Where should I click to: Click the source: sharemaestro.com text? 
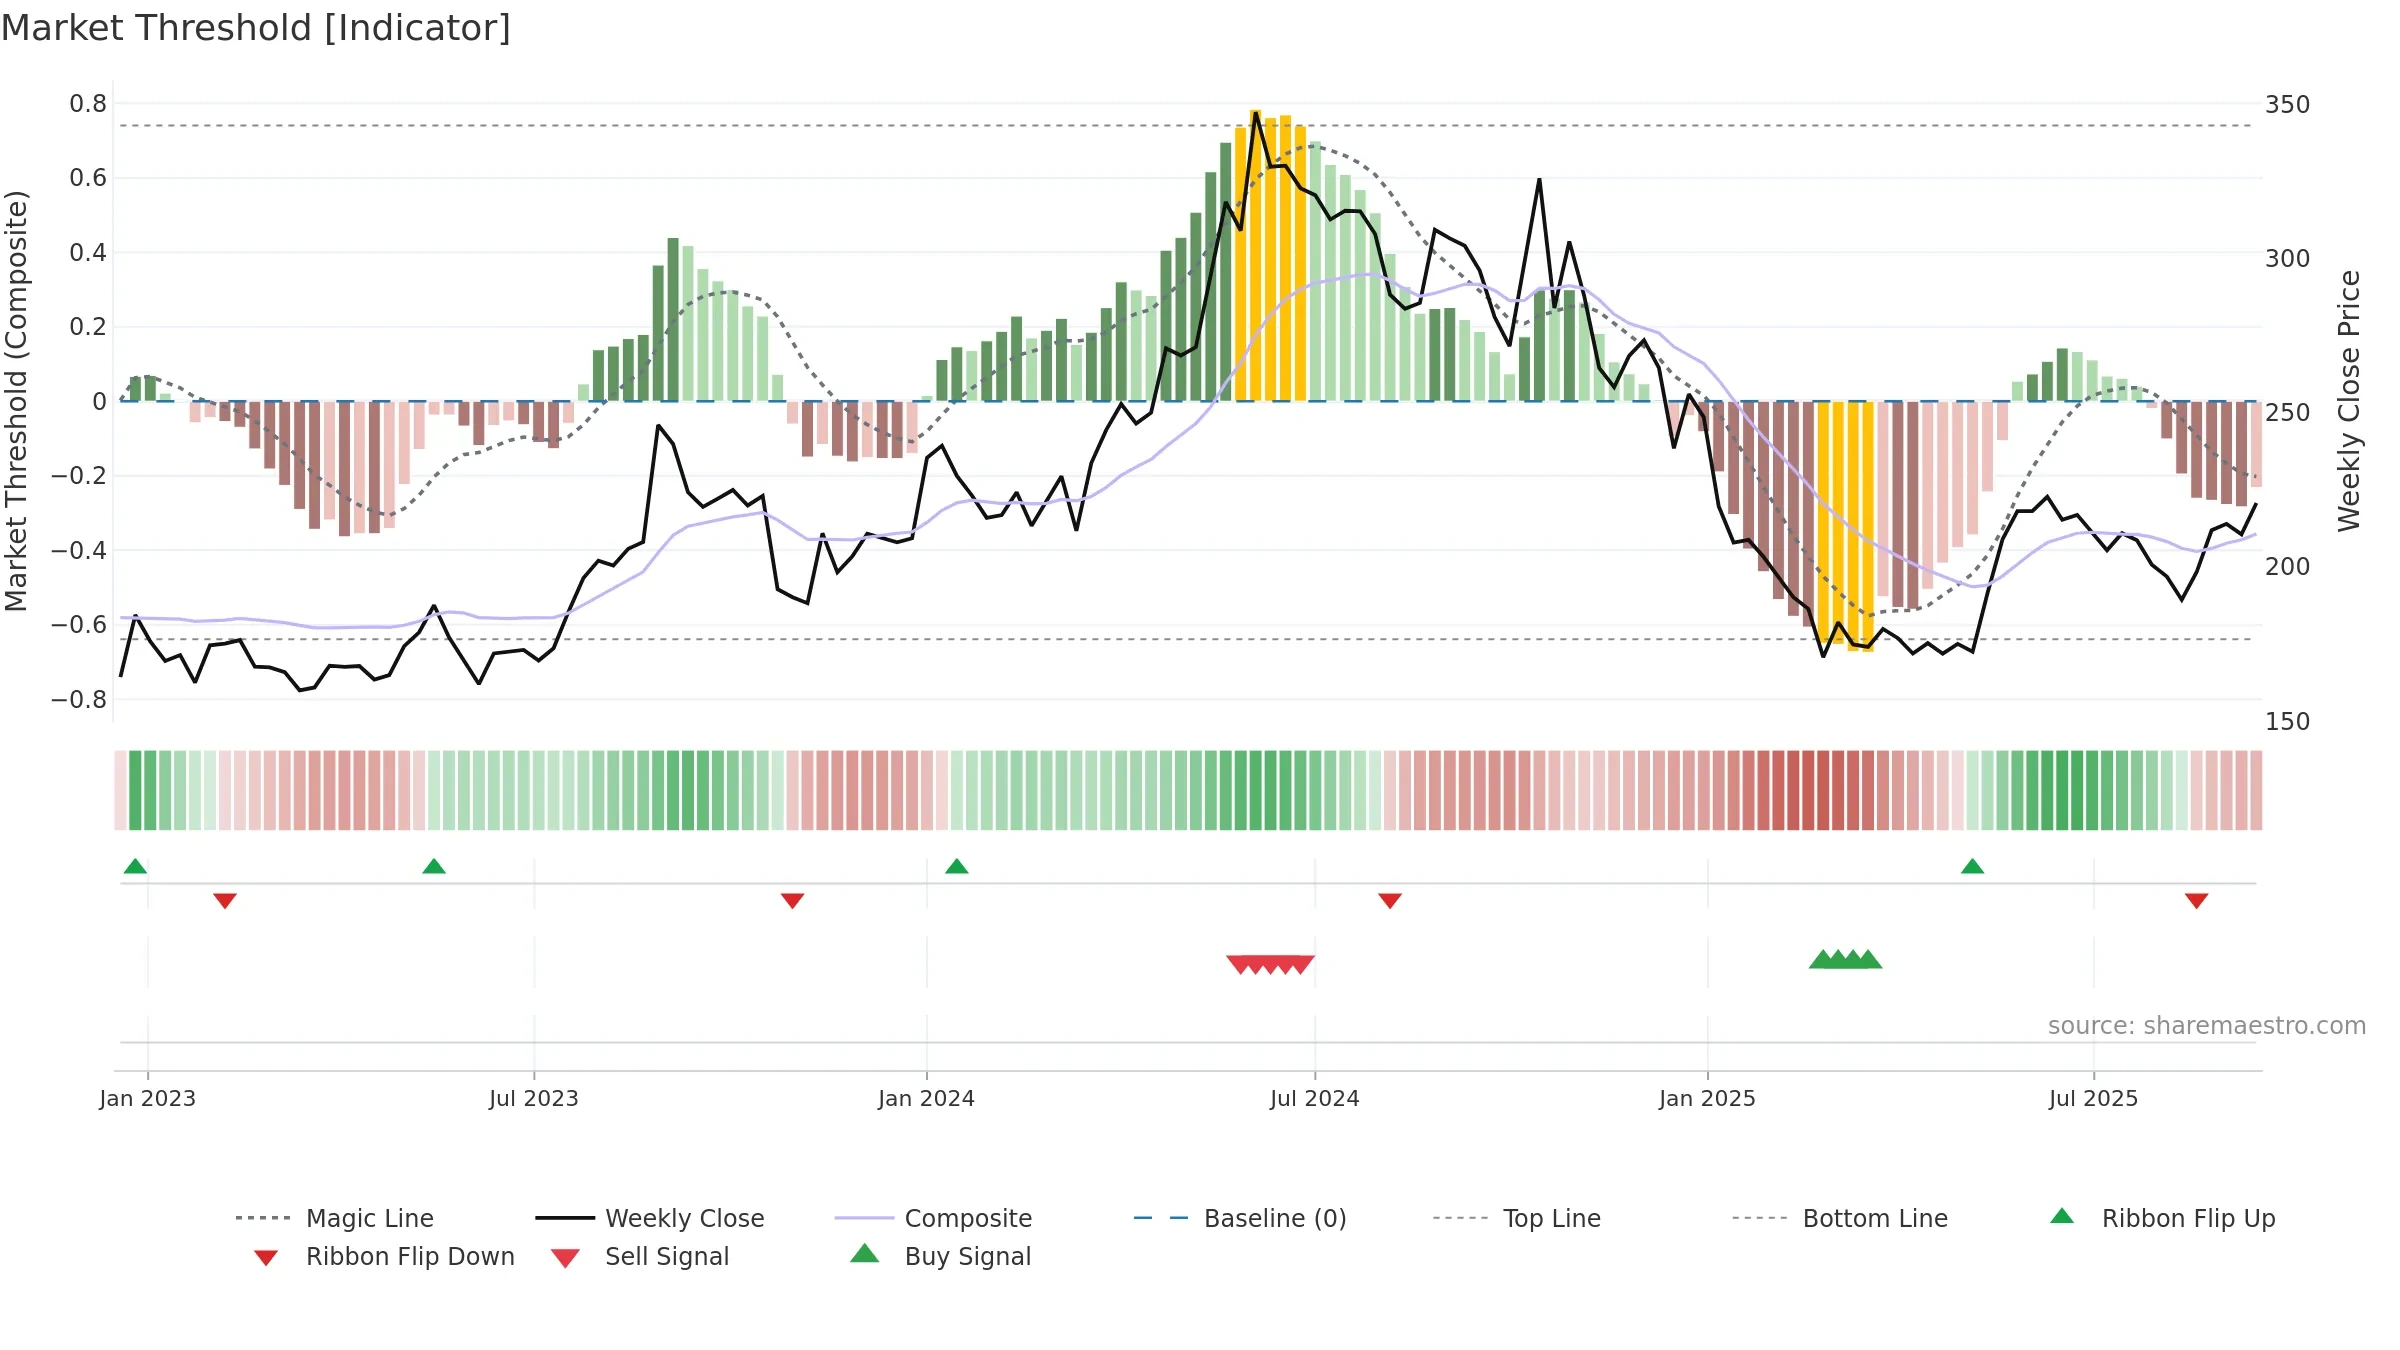(2207, 1026)
